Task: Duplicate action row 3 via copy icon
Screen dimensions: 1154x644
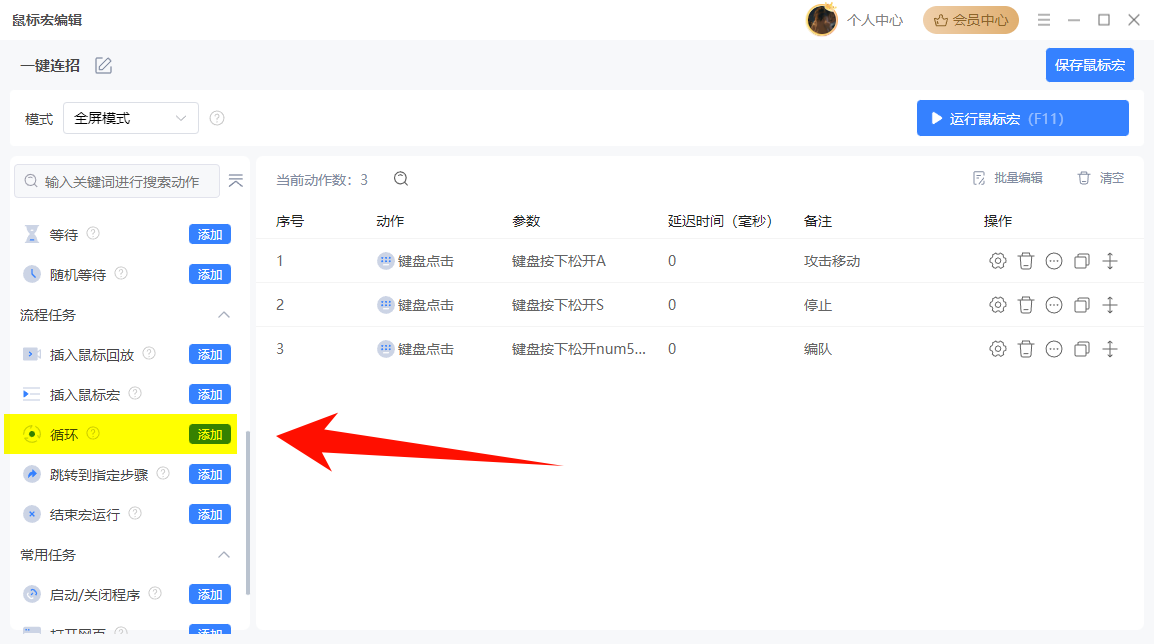Action: coord(1081,348)
